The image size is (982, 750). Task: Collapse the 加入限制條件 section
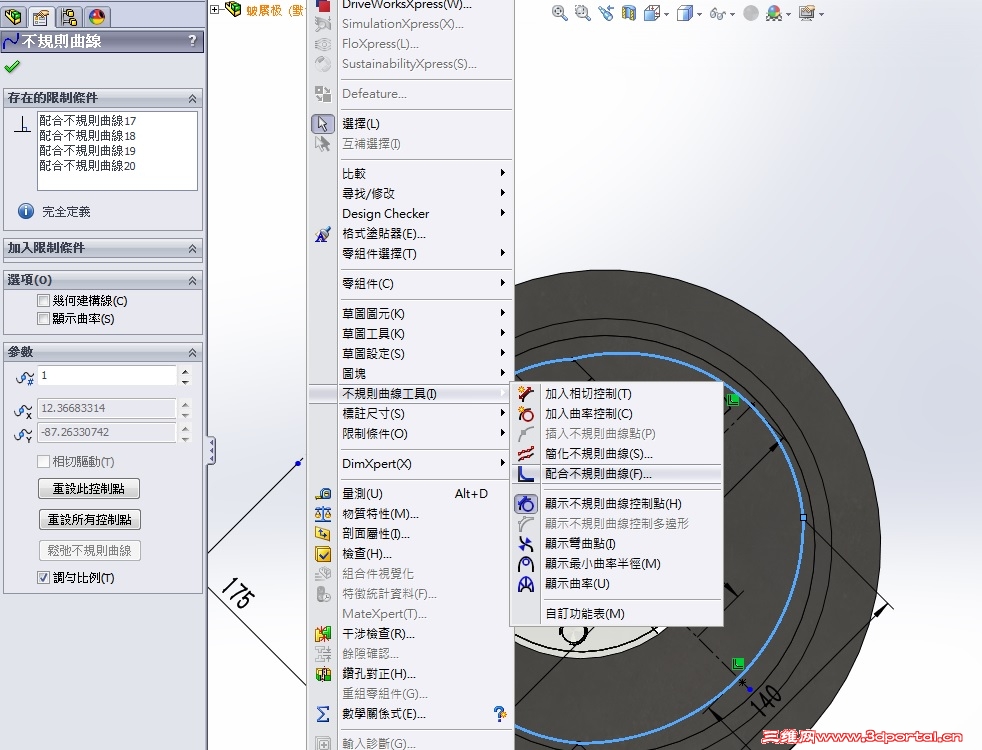192,249
